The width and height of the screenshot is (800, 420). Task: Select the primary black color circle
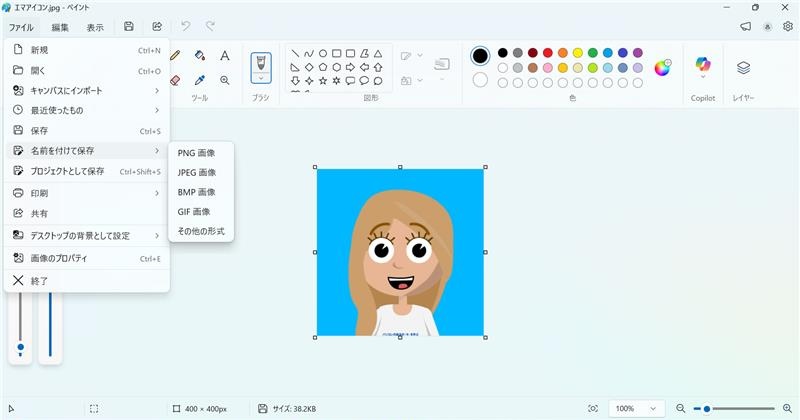pyautogui.click(x=480, y=55)
